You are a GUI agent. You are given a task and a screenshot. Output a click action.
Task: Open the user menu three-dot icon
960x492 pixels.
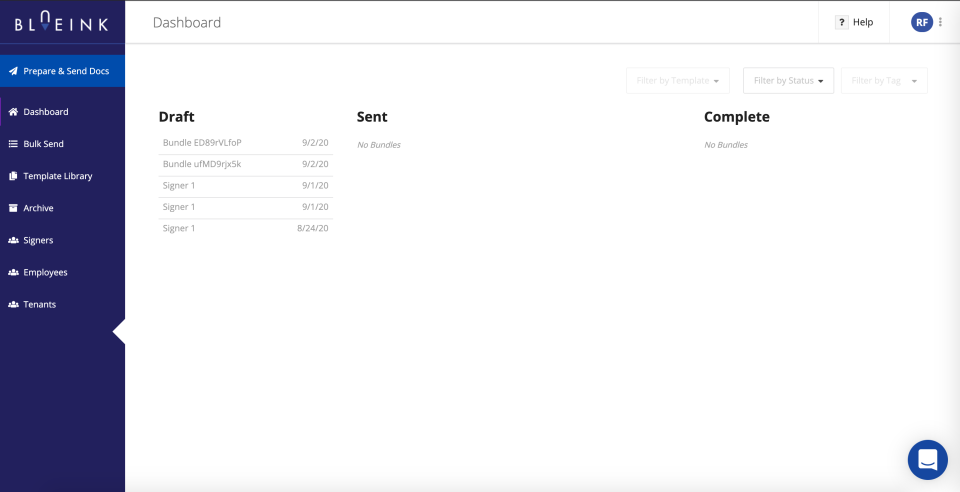[941, 22]
